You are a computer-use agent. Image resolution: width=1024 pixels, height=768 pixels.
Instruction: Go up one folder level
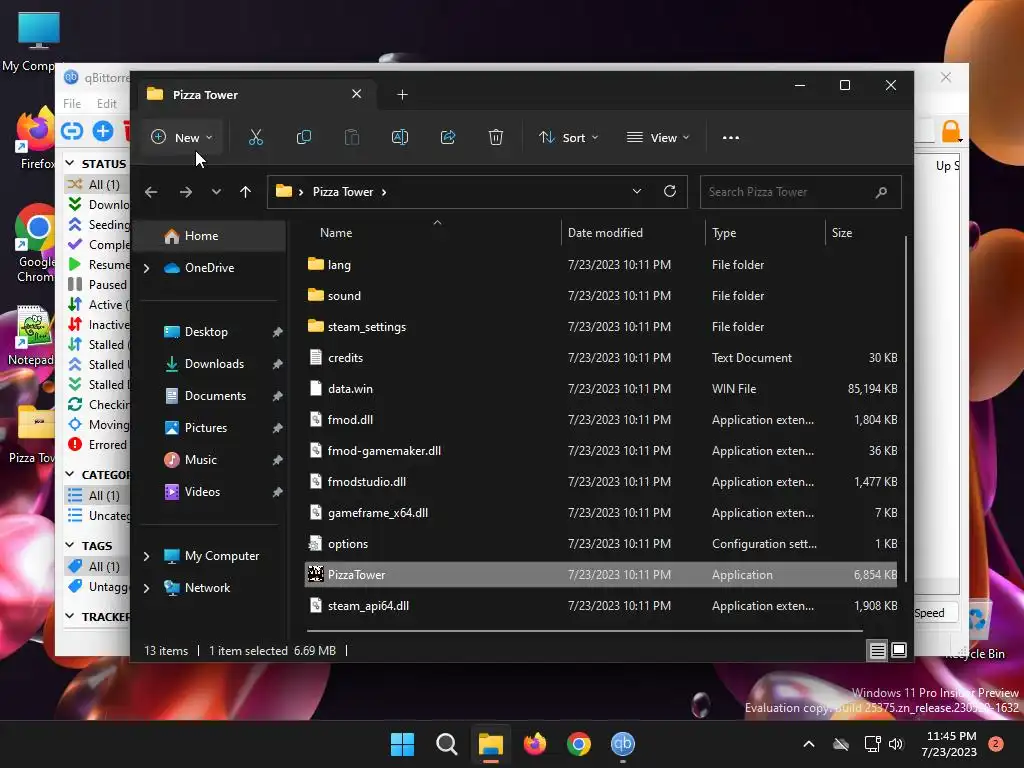246,192
